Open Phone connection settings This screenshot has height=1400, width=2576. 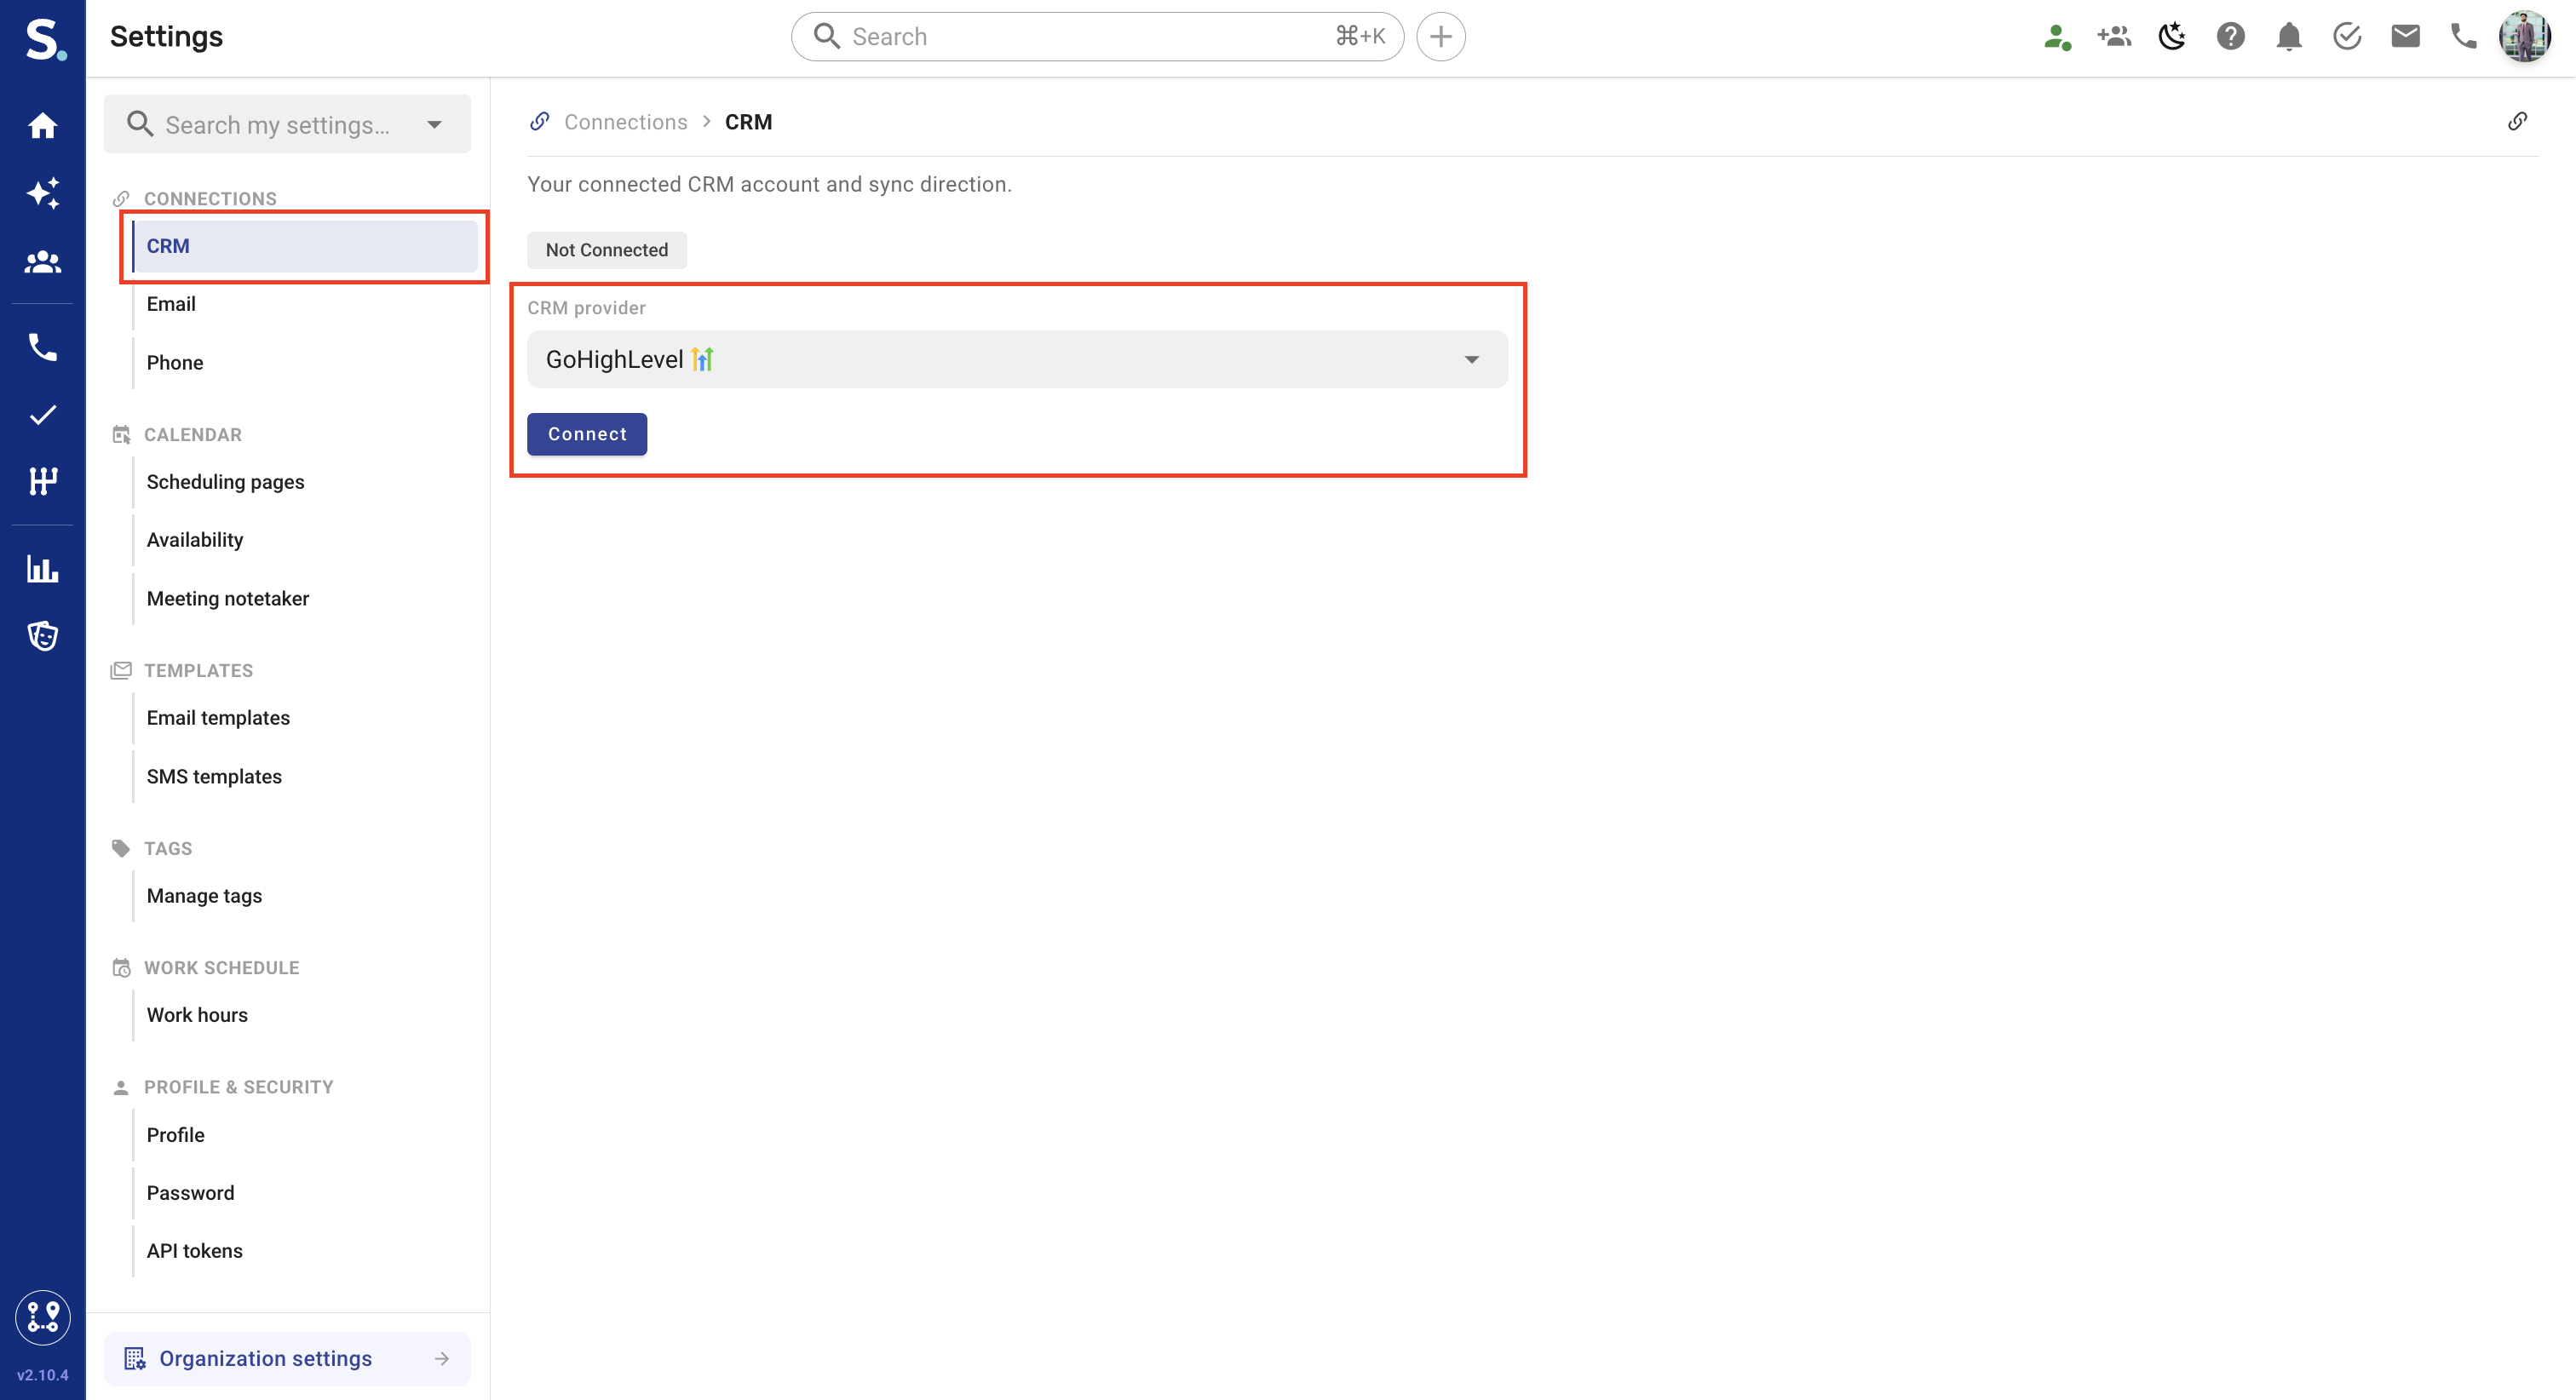[x=305, y=363]
